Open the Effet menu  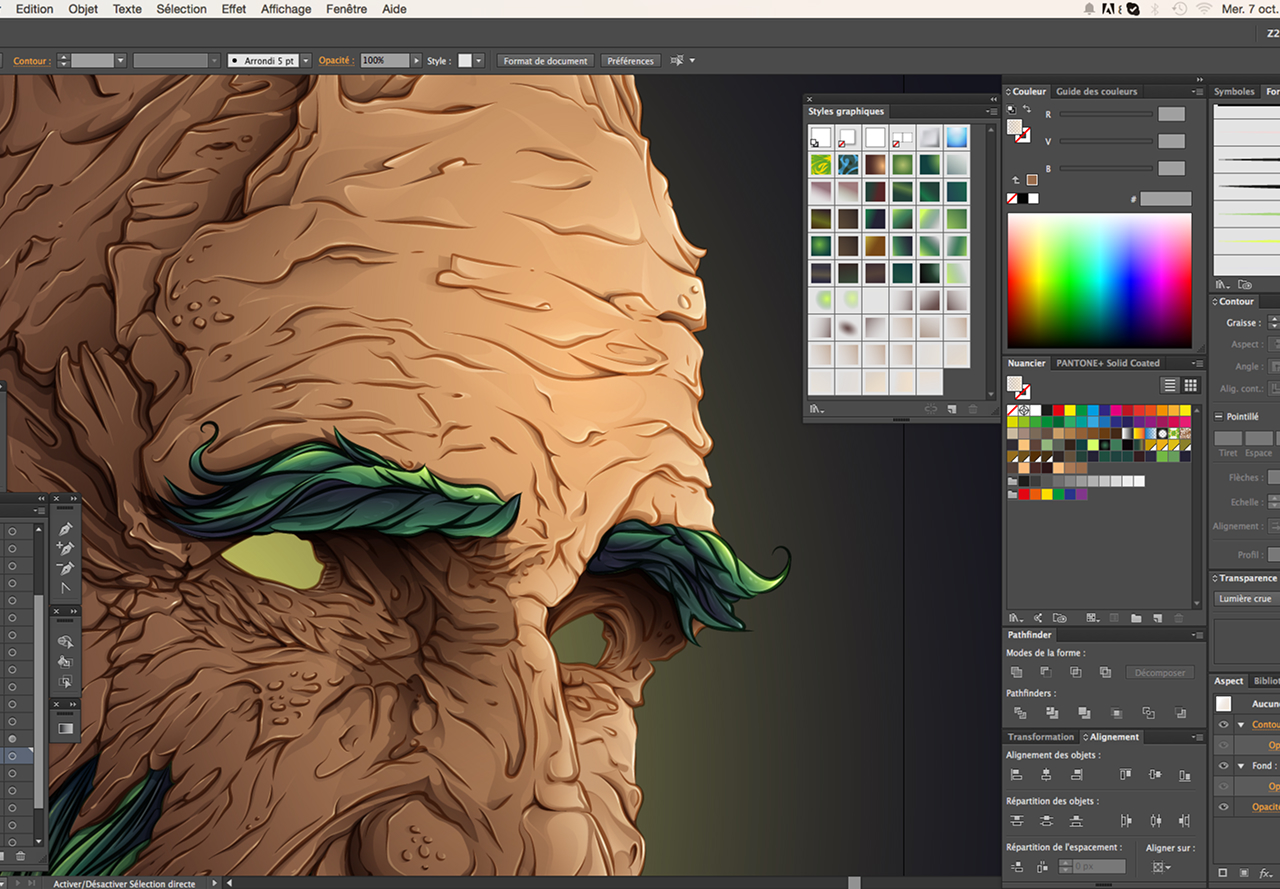pos(234,9)
